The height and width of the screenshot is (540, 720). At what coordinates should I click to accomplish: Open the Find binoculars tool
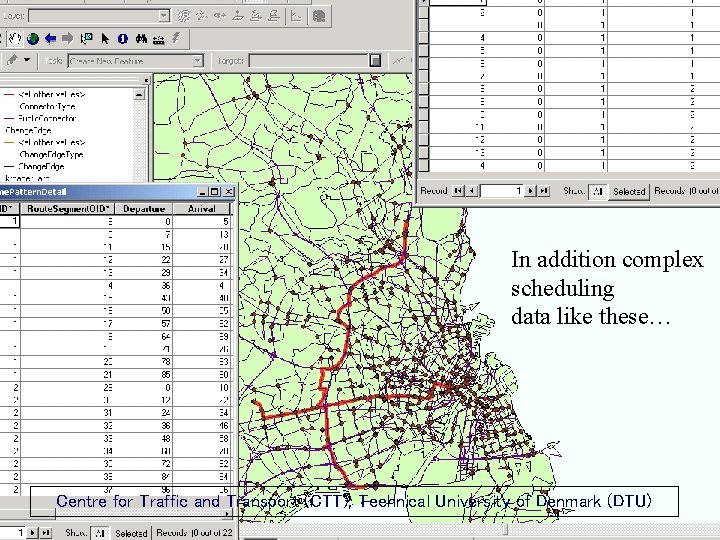coord(141,39)
